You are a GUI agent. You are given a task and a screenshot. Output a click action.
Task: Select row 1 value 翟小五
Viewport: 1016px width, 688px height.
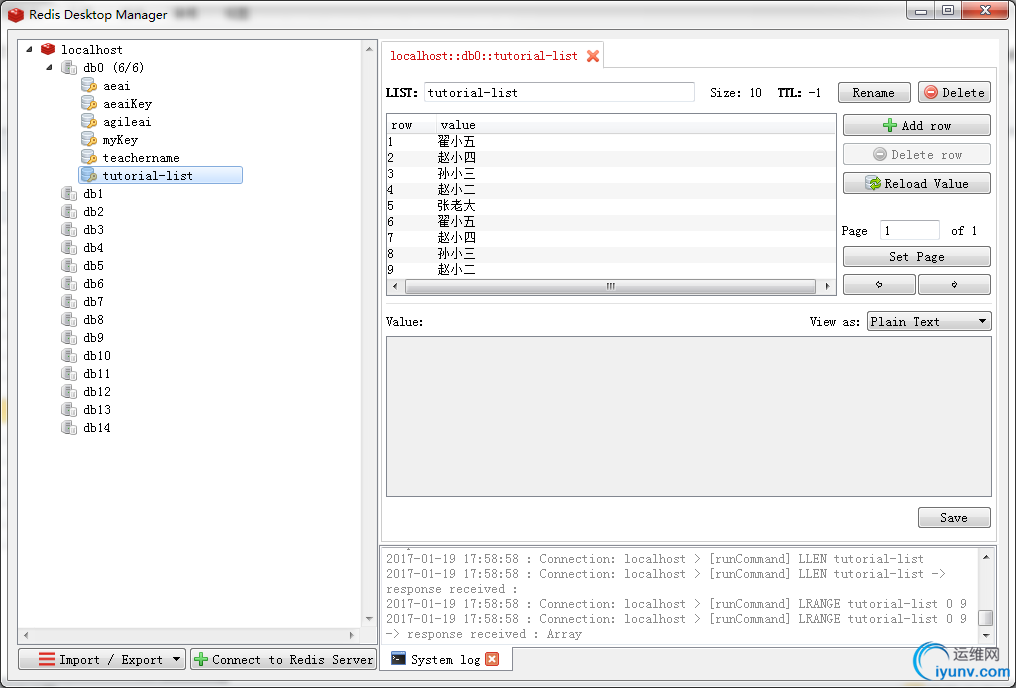(x=456, y=141)
